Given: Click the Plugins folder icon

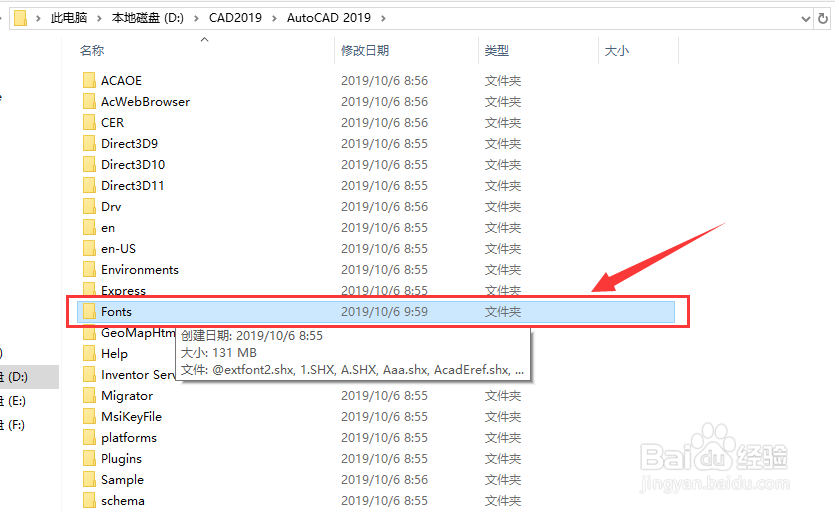Looking at the screenshot, I should click(x=89, y=458).
